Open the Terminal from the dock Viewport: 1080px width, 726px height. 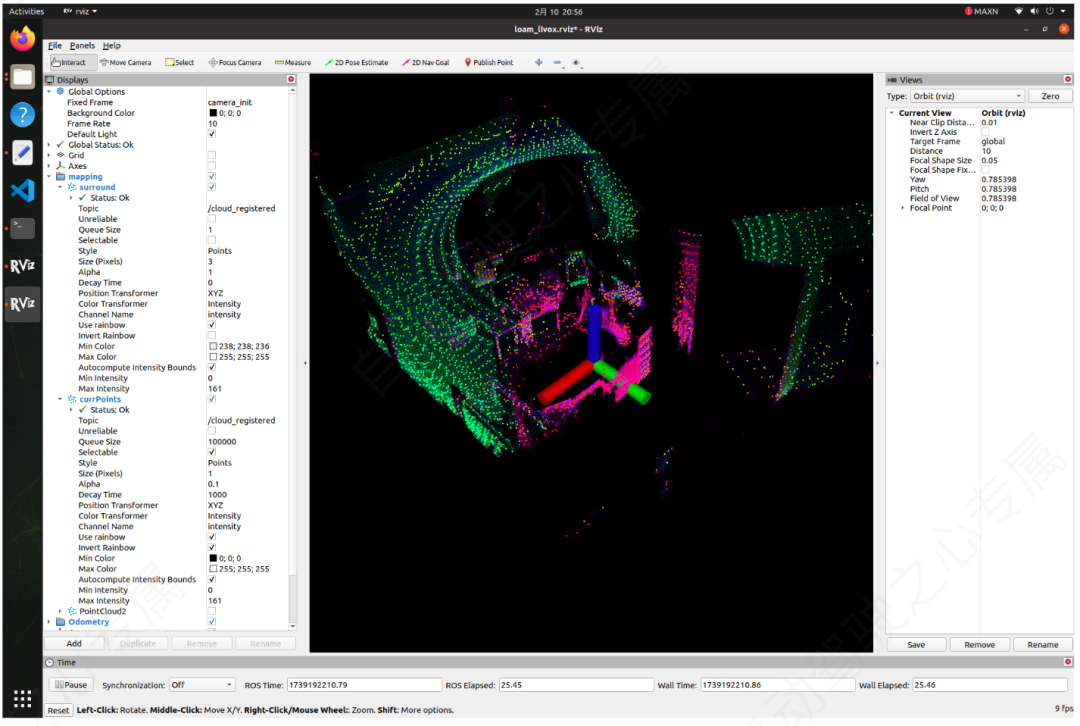[23, 228]
